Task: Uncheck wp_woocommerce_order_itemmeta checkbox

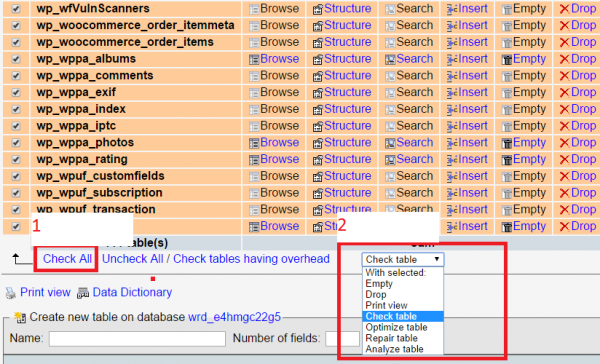Action: coord(16,26)
